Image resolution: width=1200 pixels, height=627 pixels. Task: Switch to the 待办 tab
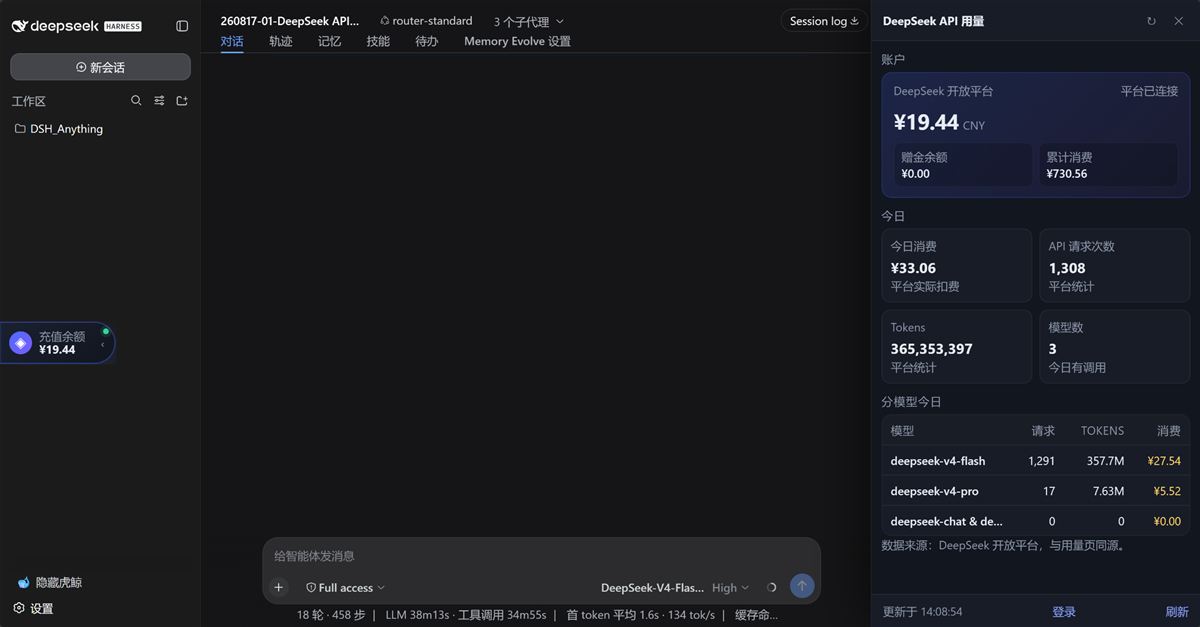point(427,41)
